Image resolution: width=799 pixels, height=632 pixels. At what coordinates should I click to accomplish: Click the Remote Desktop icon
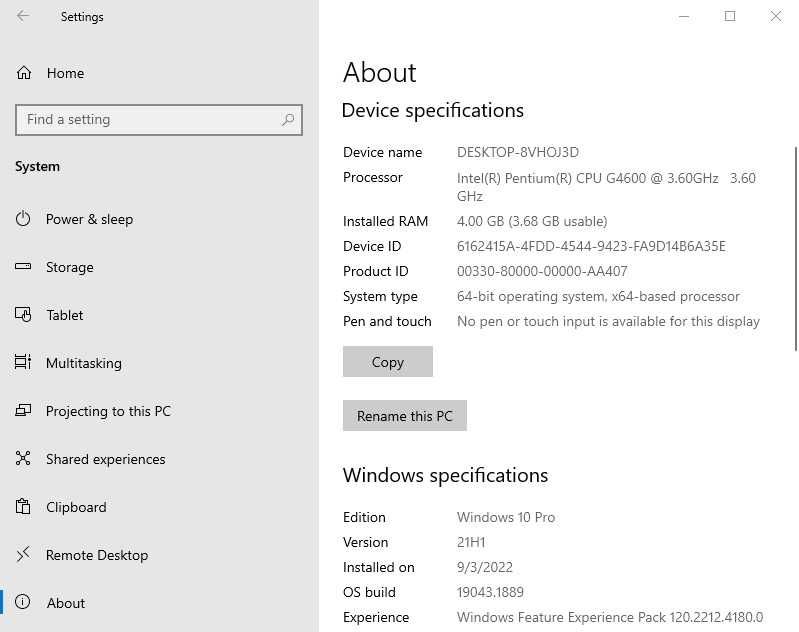24,555
